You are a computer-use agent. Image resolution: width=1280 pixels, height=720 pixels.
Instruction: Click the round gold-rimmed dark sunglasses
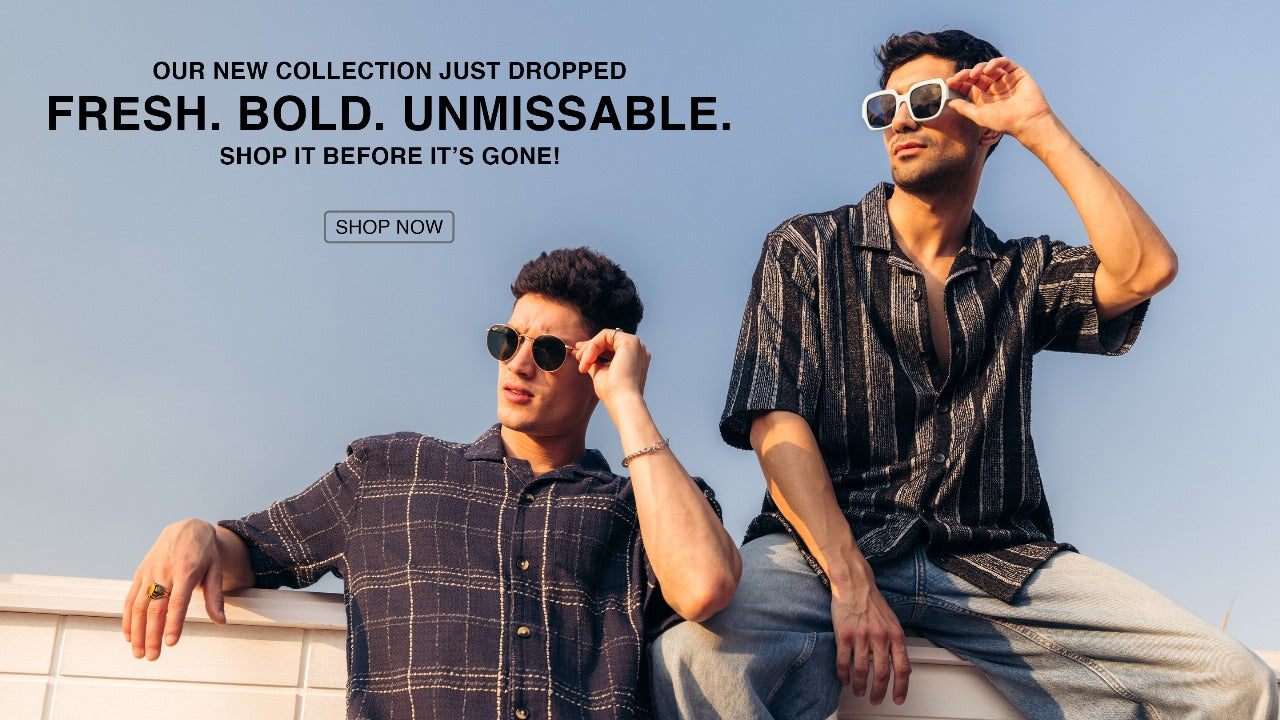tap(530, 347)
